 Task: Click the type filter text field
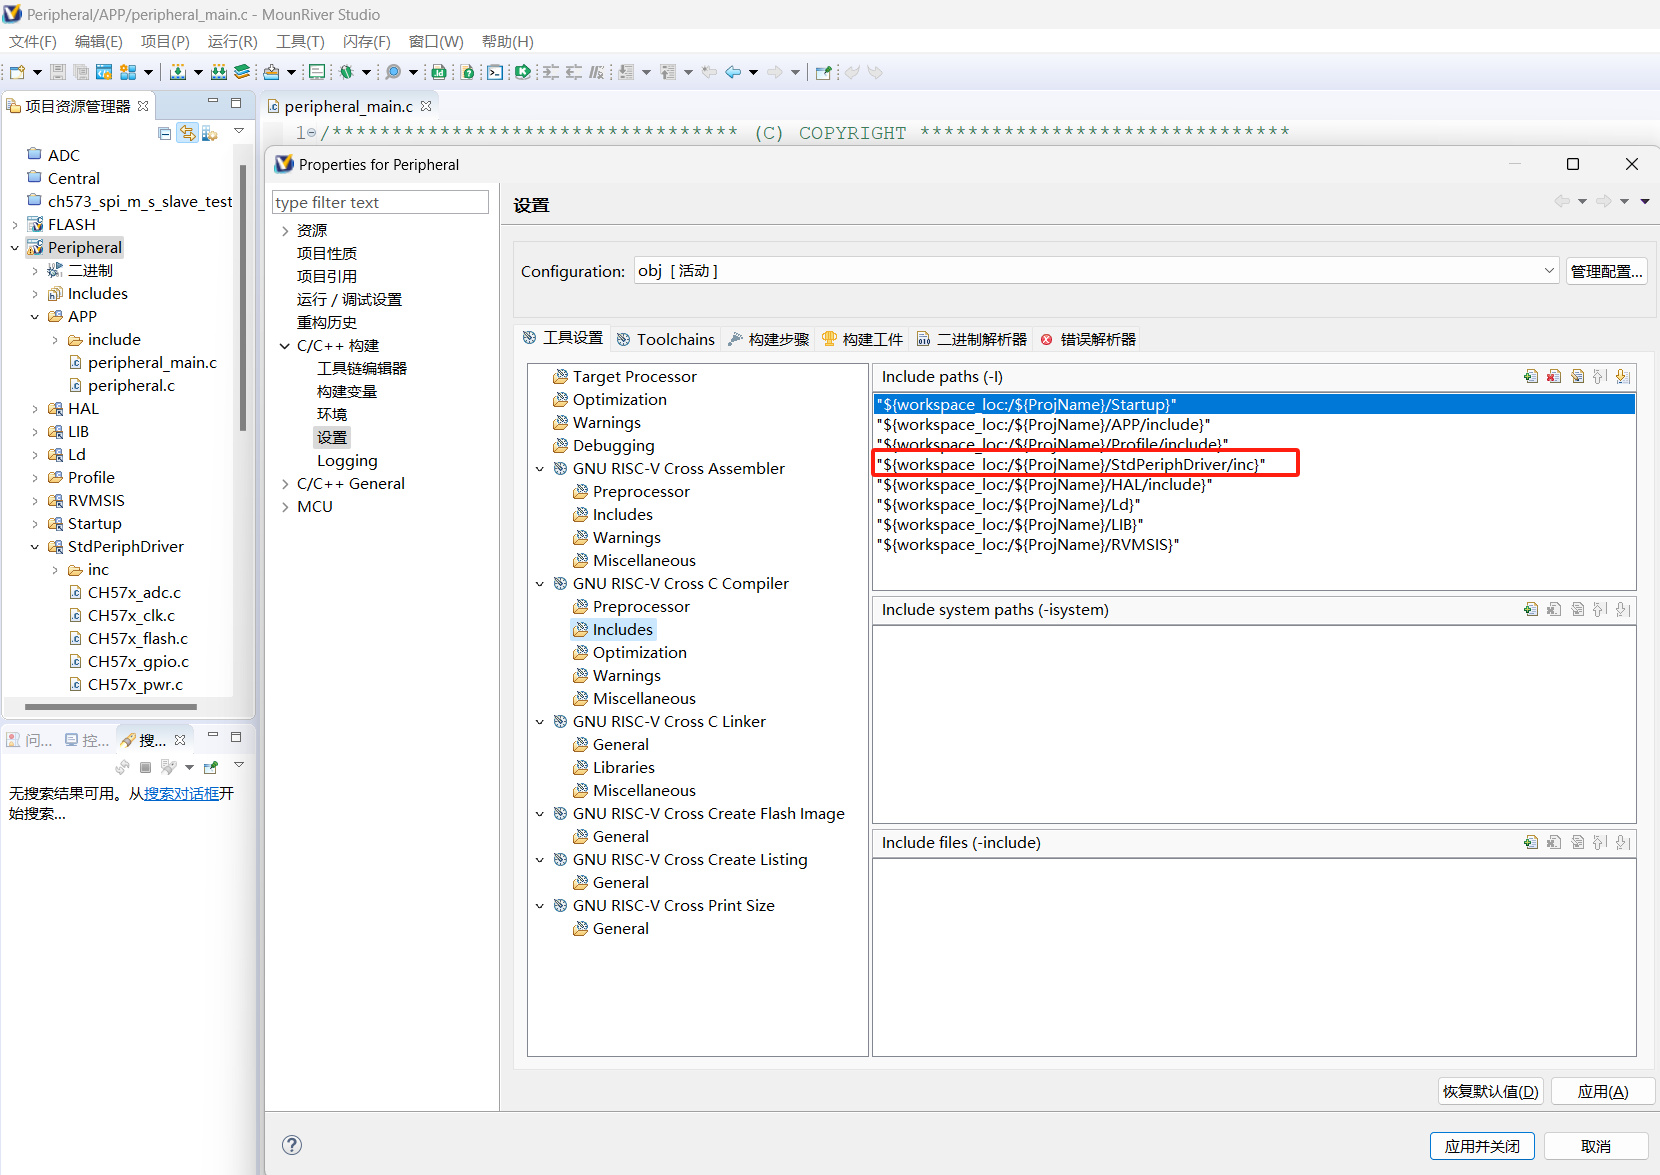point(380,202)
